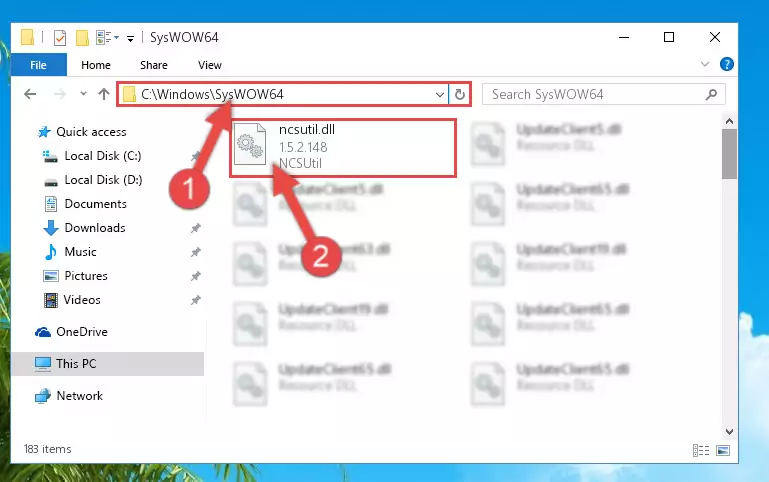
Task: Open Documents in the sidebar
Action: (x=96, y=204)
